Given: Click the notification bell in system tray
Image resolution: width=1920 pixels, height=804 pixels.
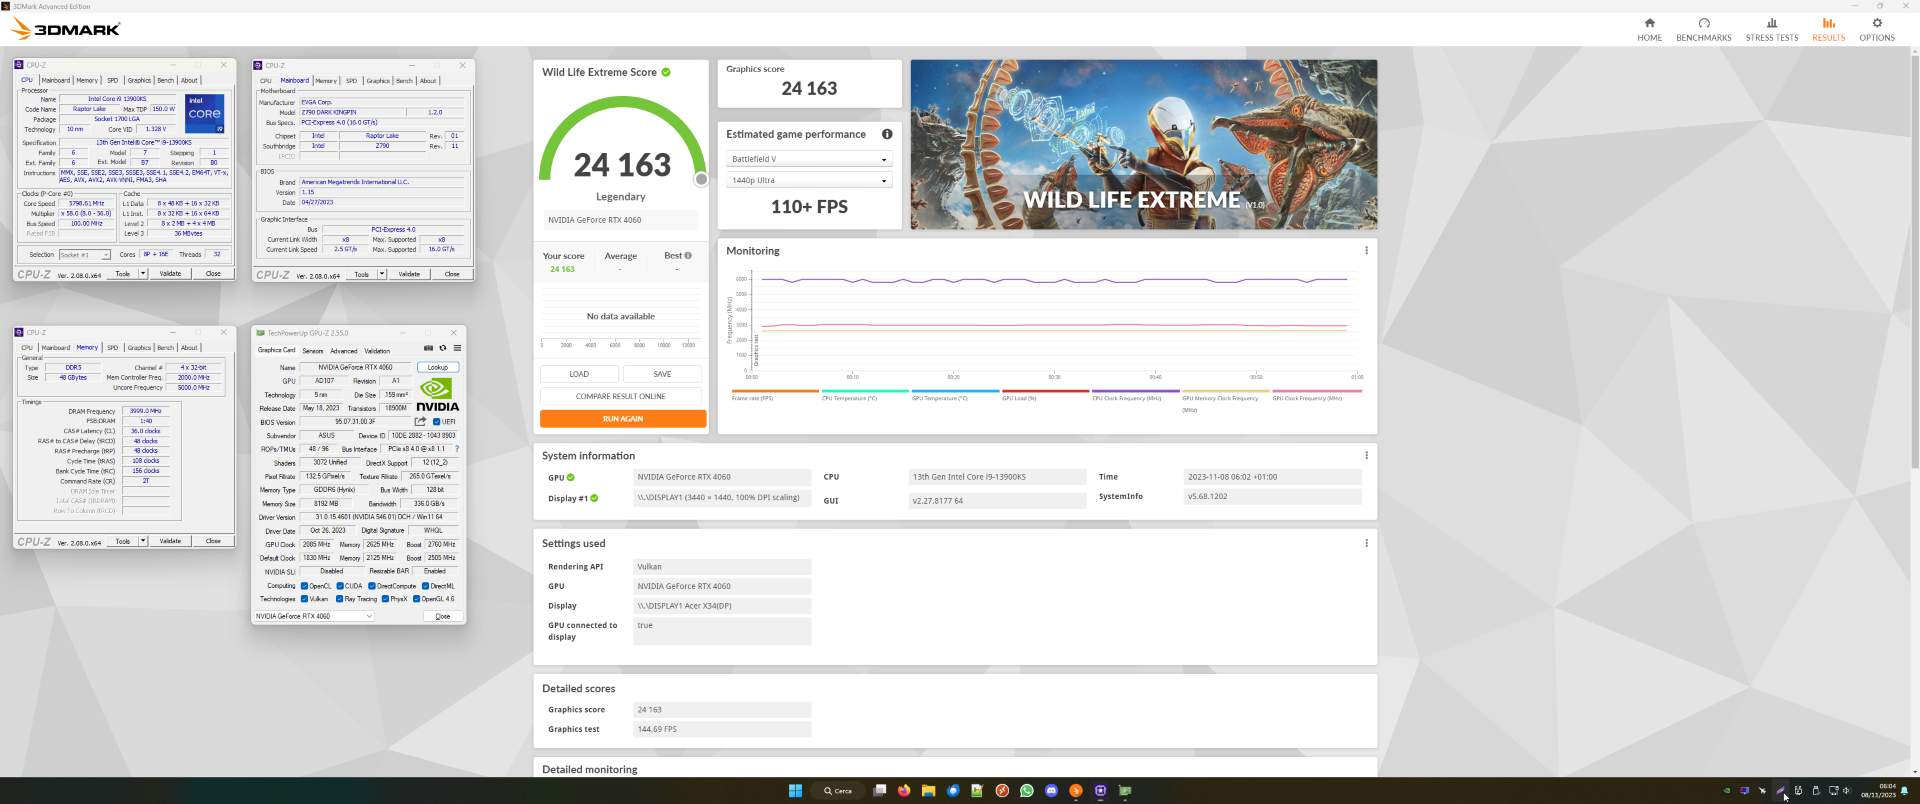Looking at the screenshot, I should pyautogui.click(x=1904, y=791).
